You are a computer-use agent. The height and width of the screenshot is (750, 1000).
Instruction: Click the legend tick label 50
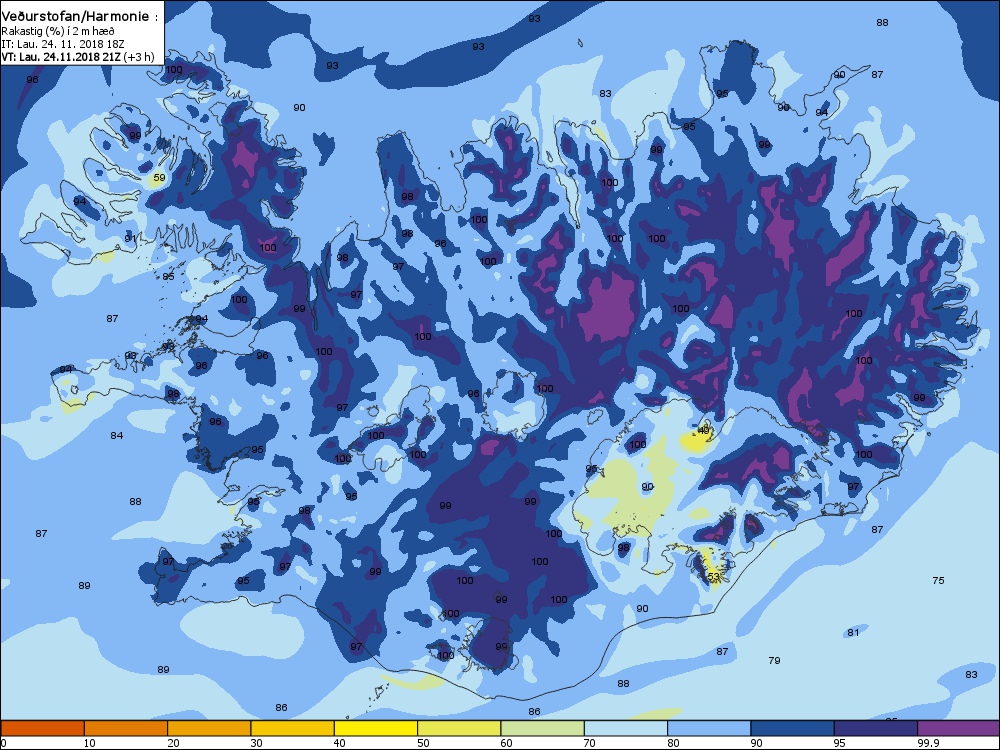tap(423, 742)
